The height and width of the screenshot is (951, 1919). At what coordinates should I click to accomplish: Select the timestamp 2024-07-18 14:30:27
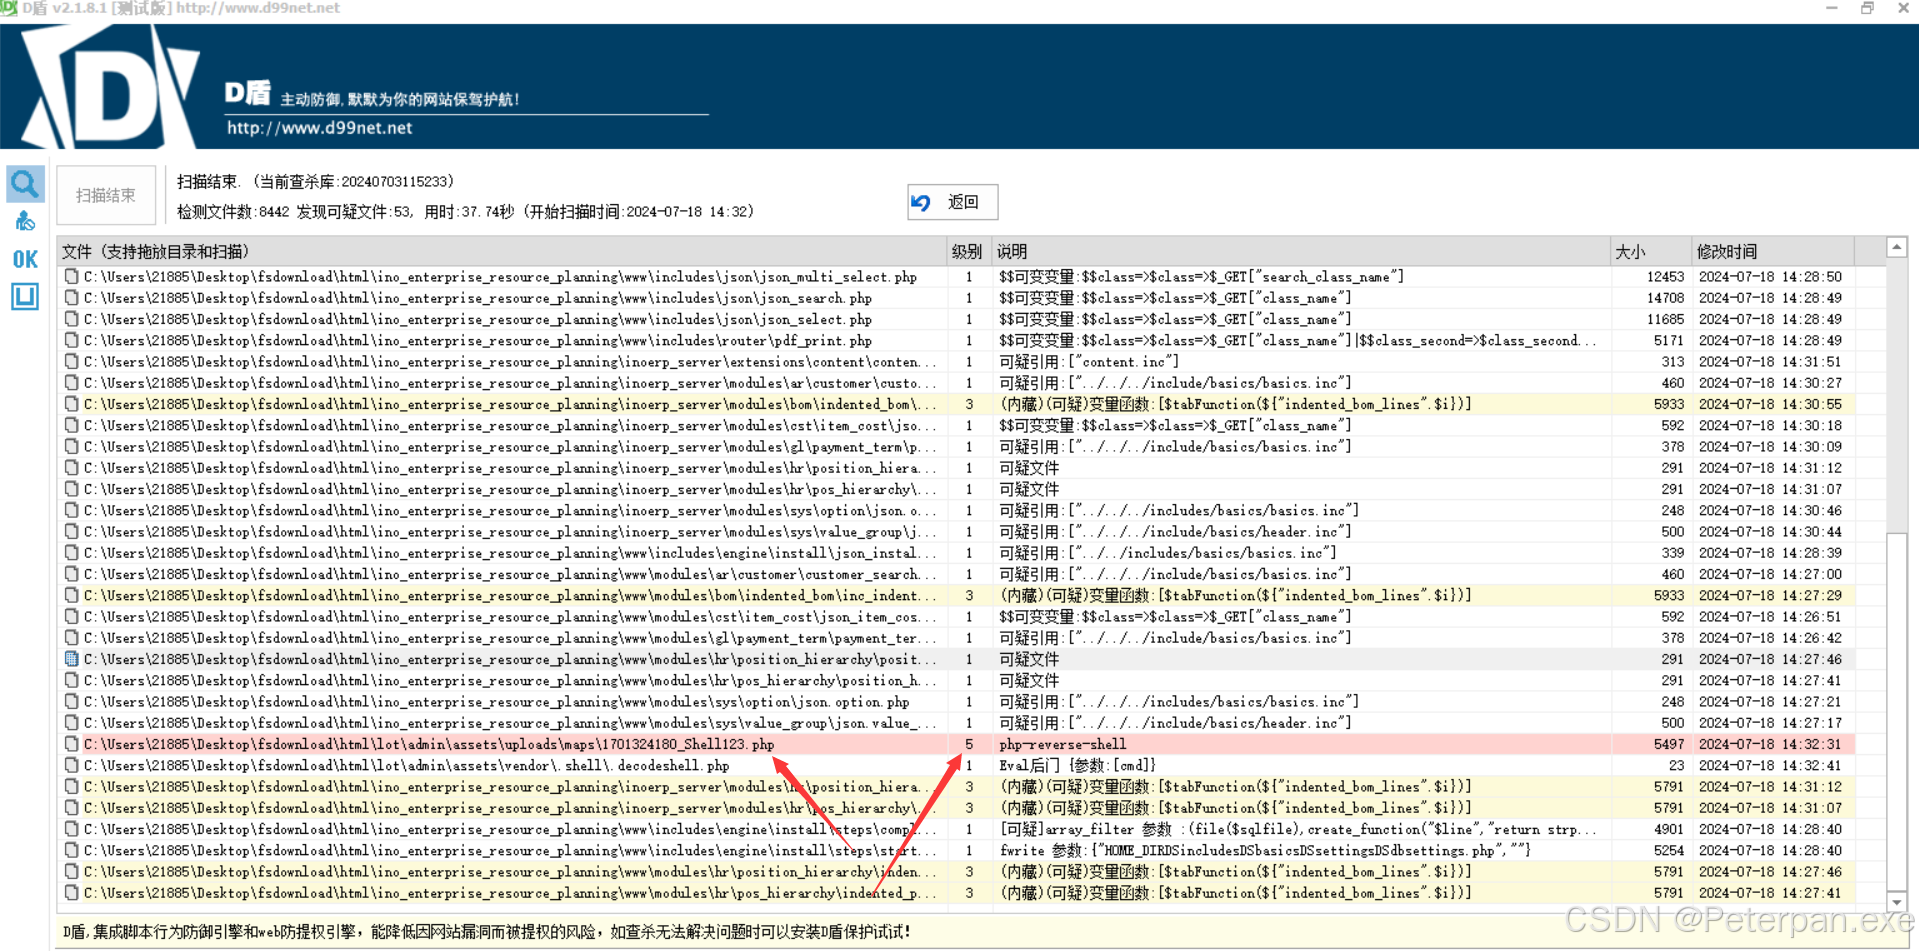click(1770, 382)
